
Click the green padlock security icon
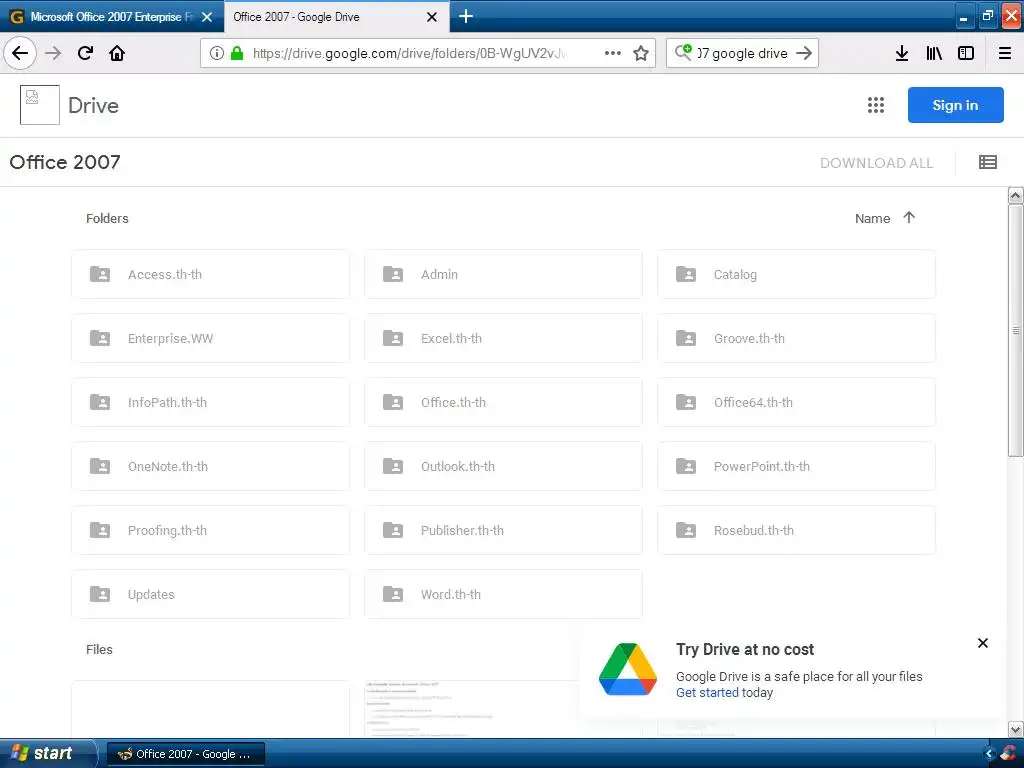point(237,53)
